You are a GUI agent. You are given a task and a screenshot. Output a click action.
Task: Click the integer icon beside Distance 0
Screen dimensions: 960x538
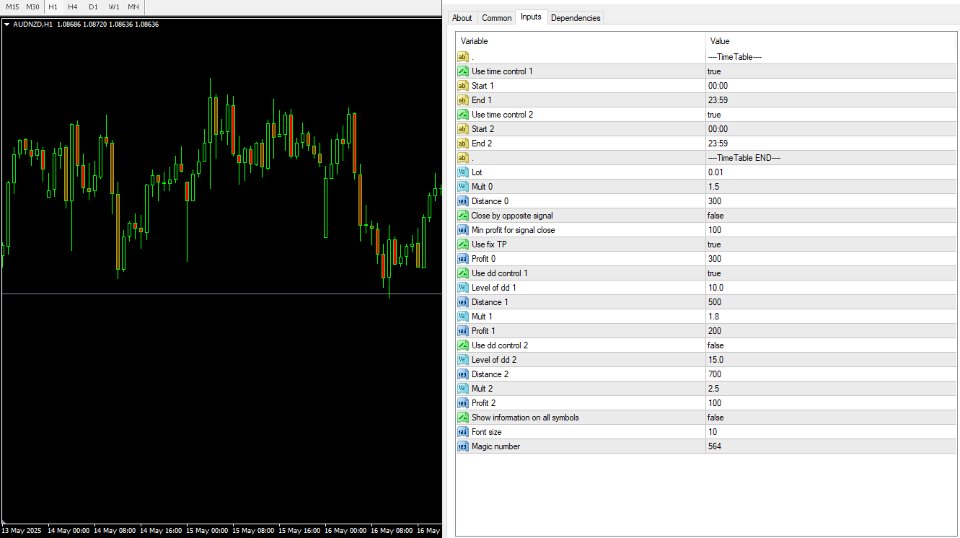pos(463,201)
